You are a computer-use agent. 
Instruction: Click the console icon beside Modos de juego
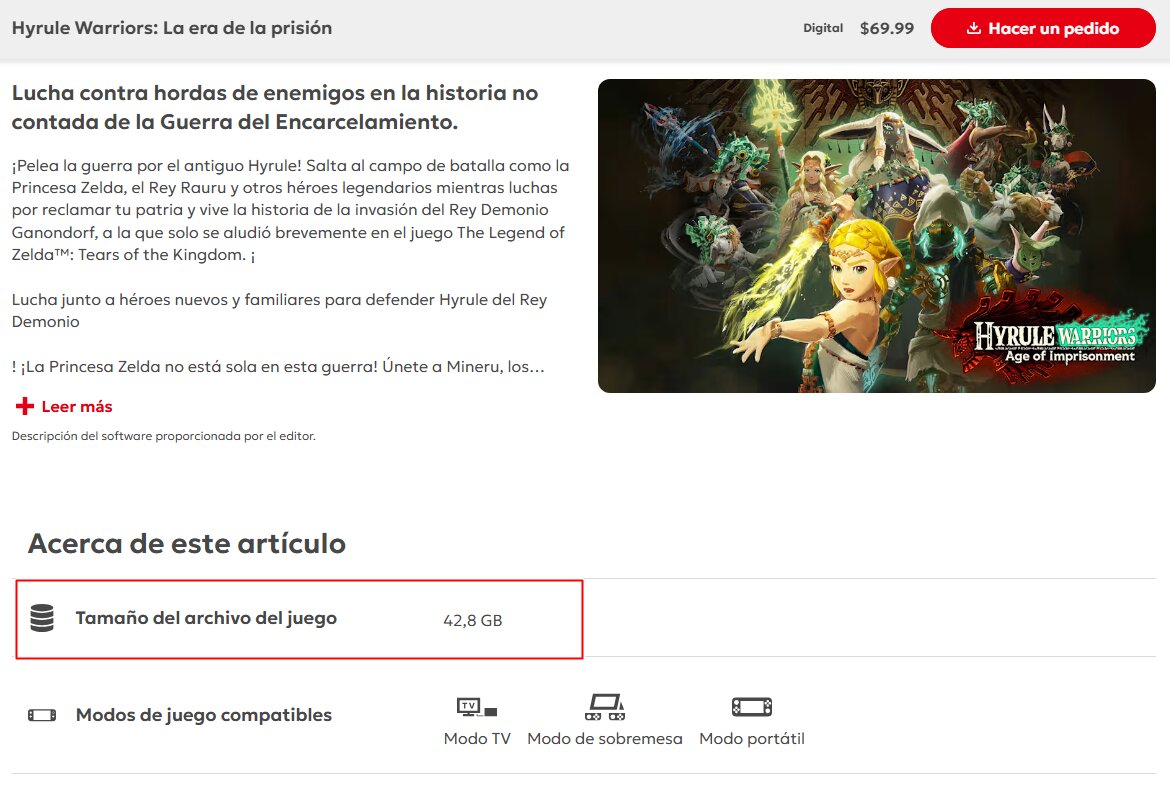point(42,715)
